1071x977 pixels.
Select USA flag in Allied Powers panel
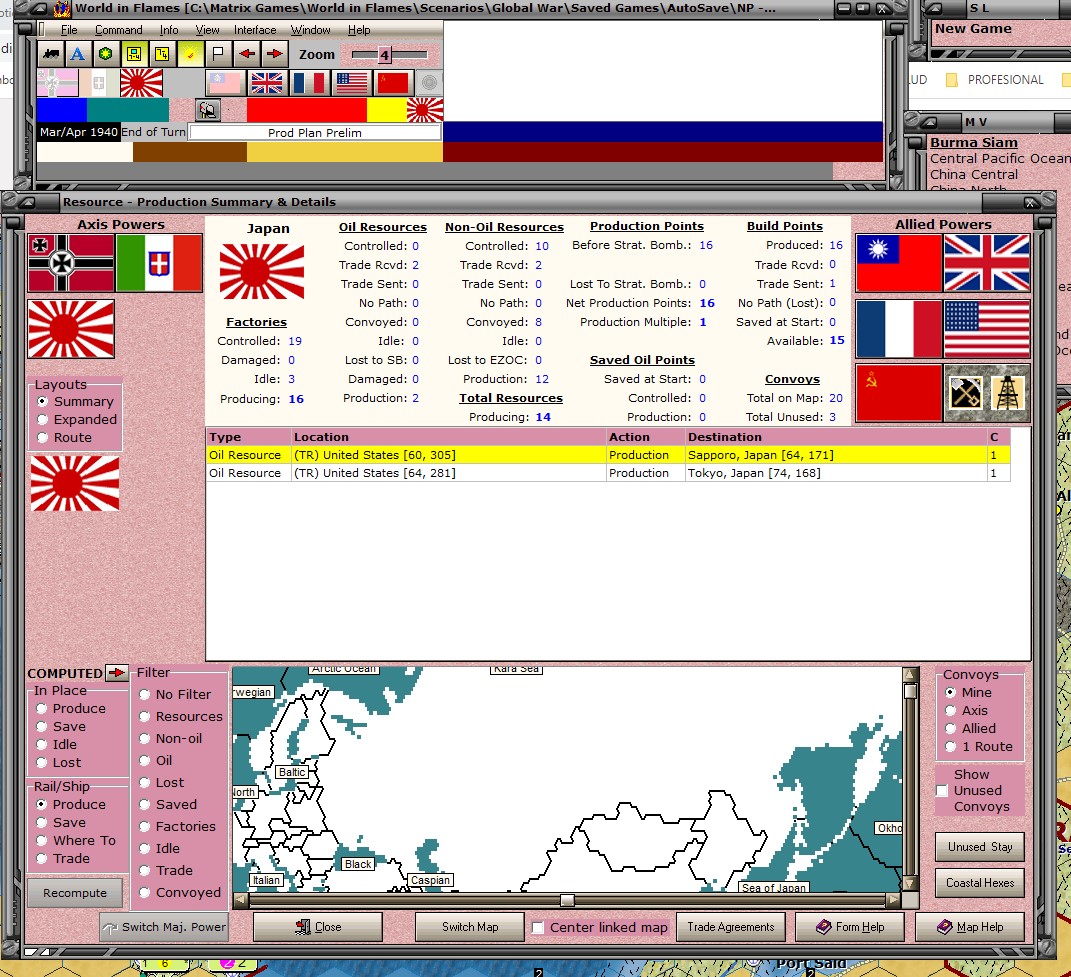tap(987, 329)
